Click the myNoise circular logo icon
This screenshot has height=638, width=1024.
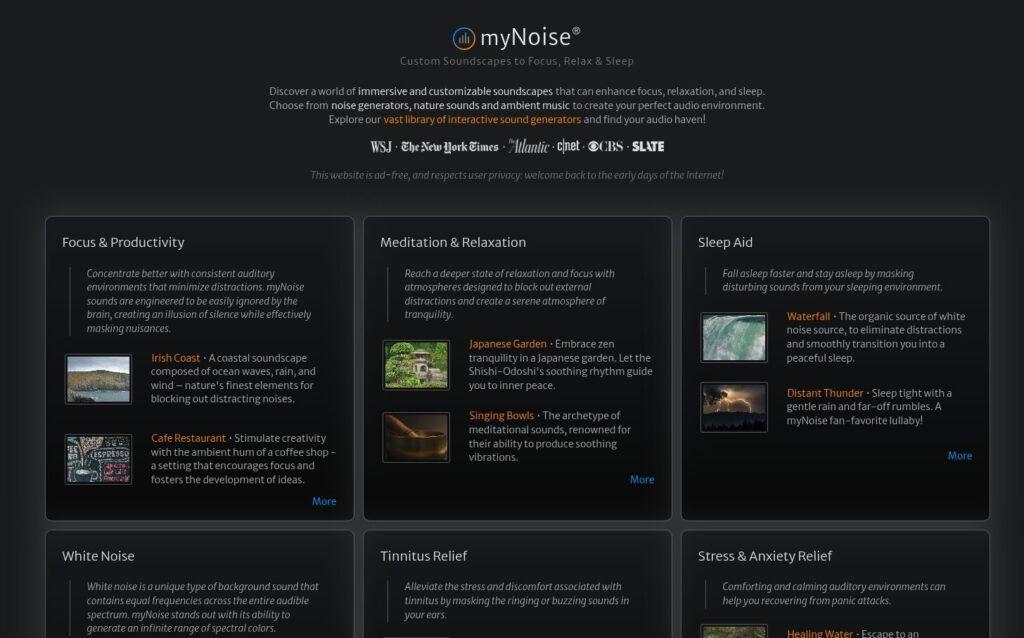[464, 39]
